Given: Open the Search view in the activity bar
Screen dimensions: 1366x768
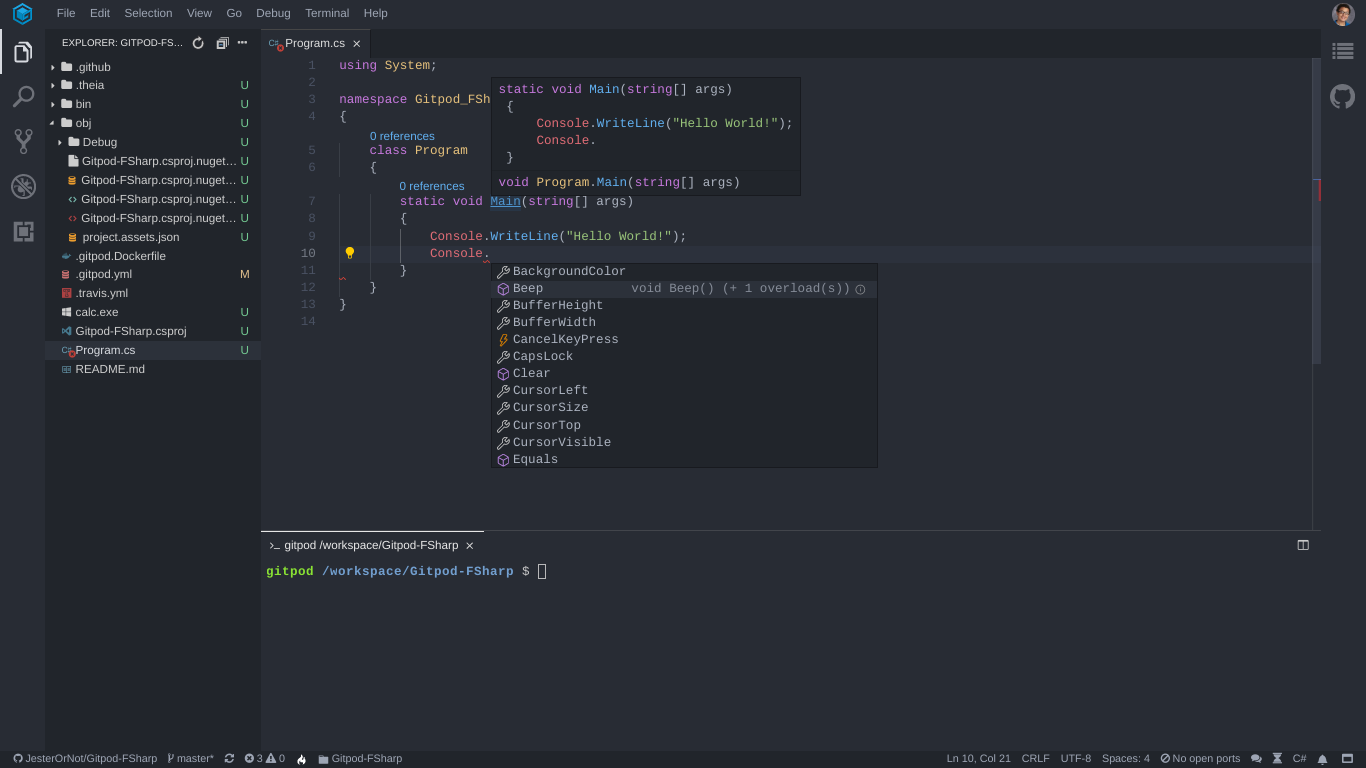Looking at the screenshot, I should [22, 96].
